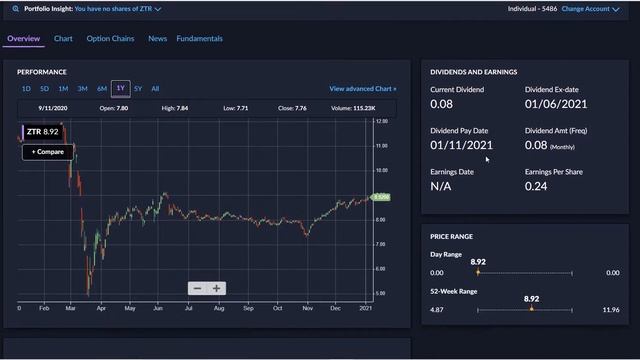Select the 5Y performance range
Screen dimensions: 640x360
[138, 89]
